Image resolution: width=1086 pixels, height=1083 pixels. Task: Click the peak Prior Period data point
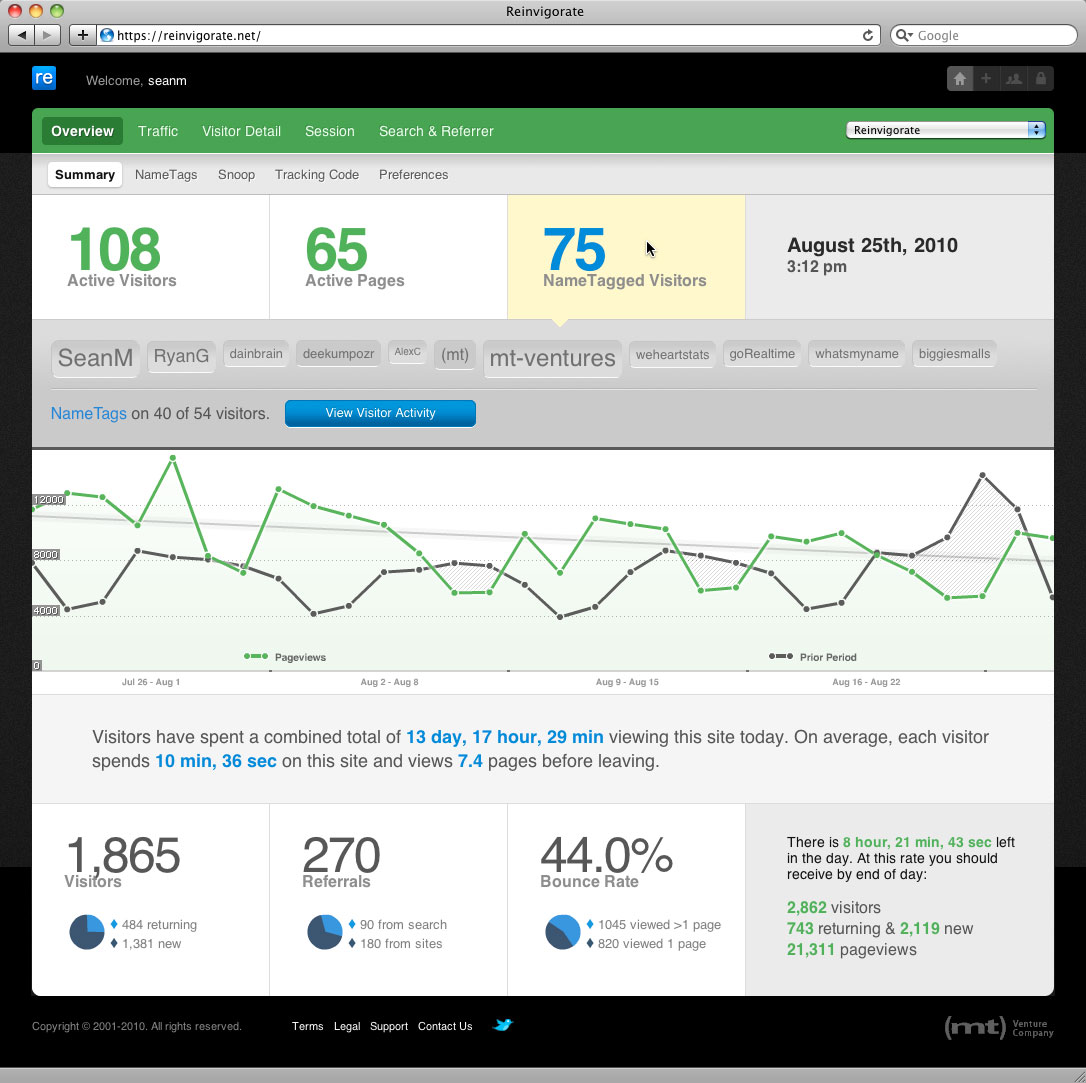click(982, 475)
